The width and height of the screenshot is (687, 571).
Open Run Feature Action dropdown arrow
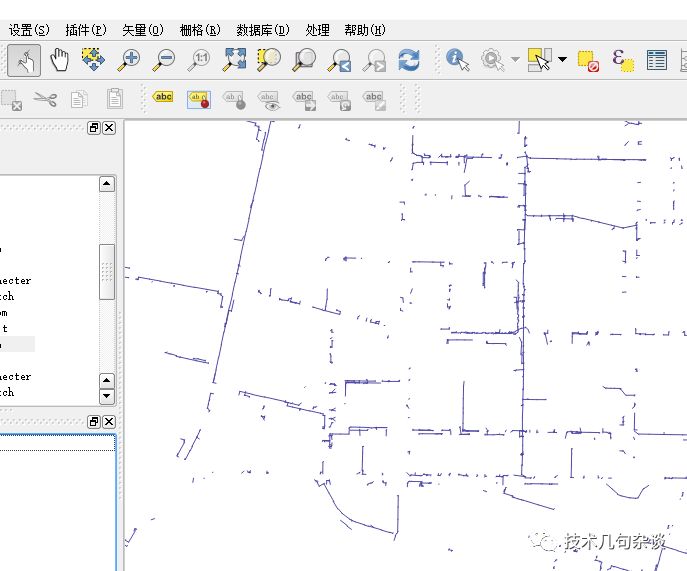tap(515, 59)
